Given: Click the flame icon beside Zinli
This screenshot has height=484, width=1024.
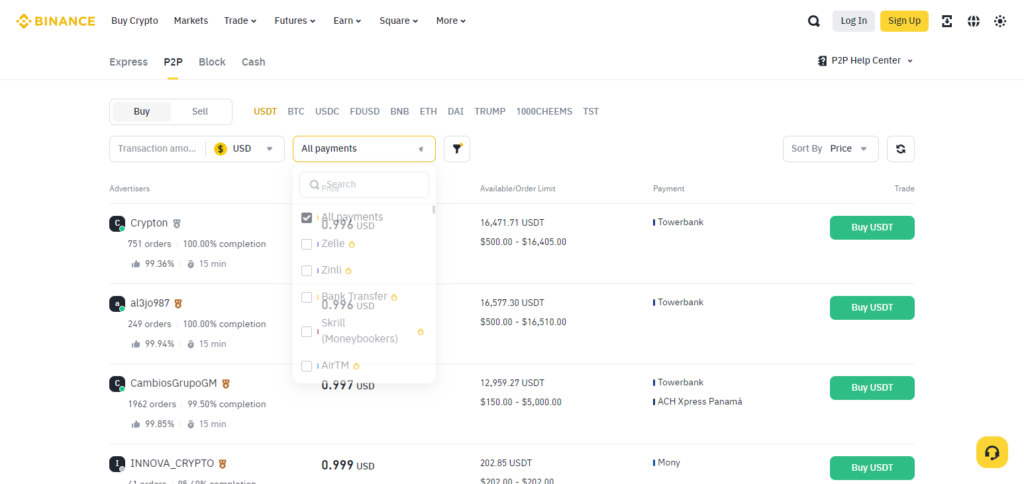Looking at the screenshot, I should tap(348, 270).
